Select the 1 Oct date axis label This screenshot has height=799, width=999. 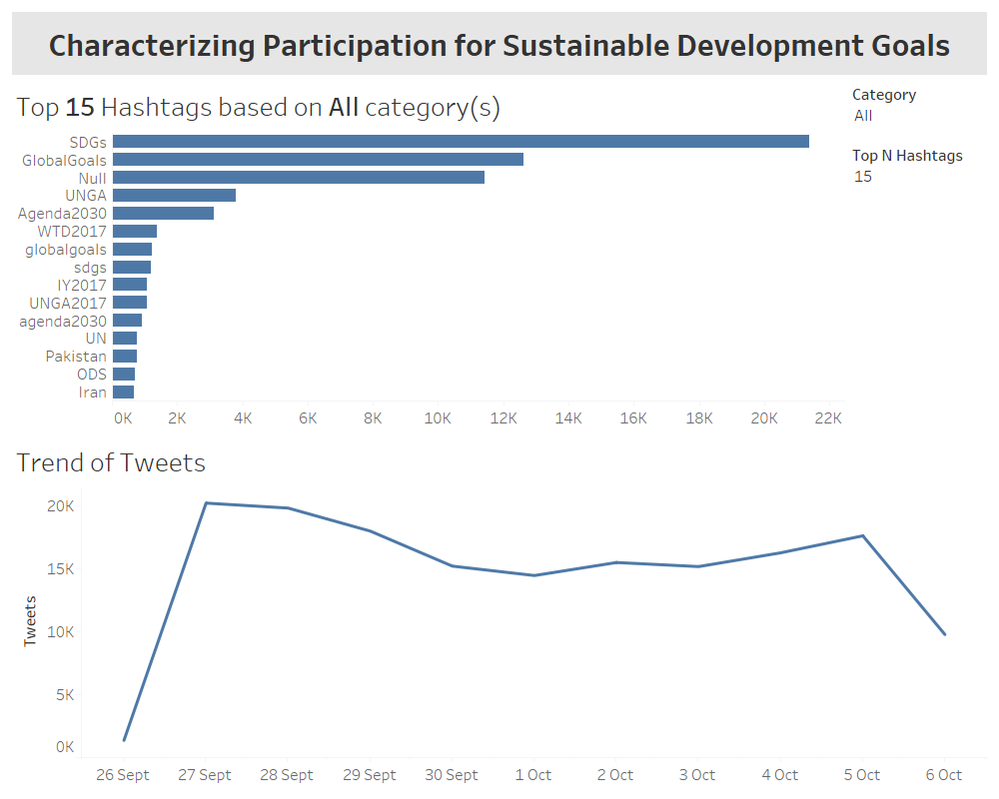pyautogui.click(x=533, y=775)
